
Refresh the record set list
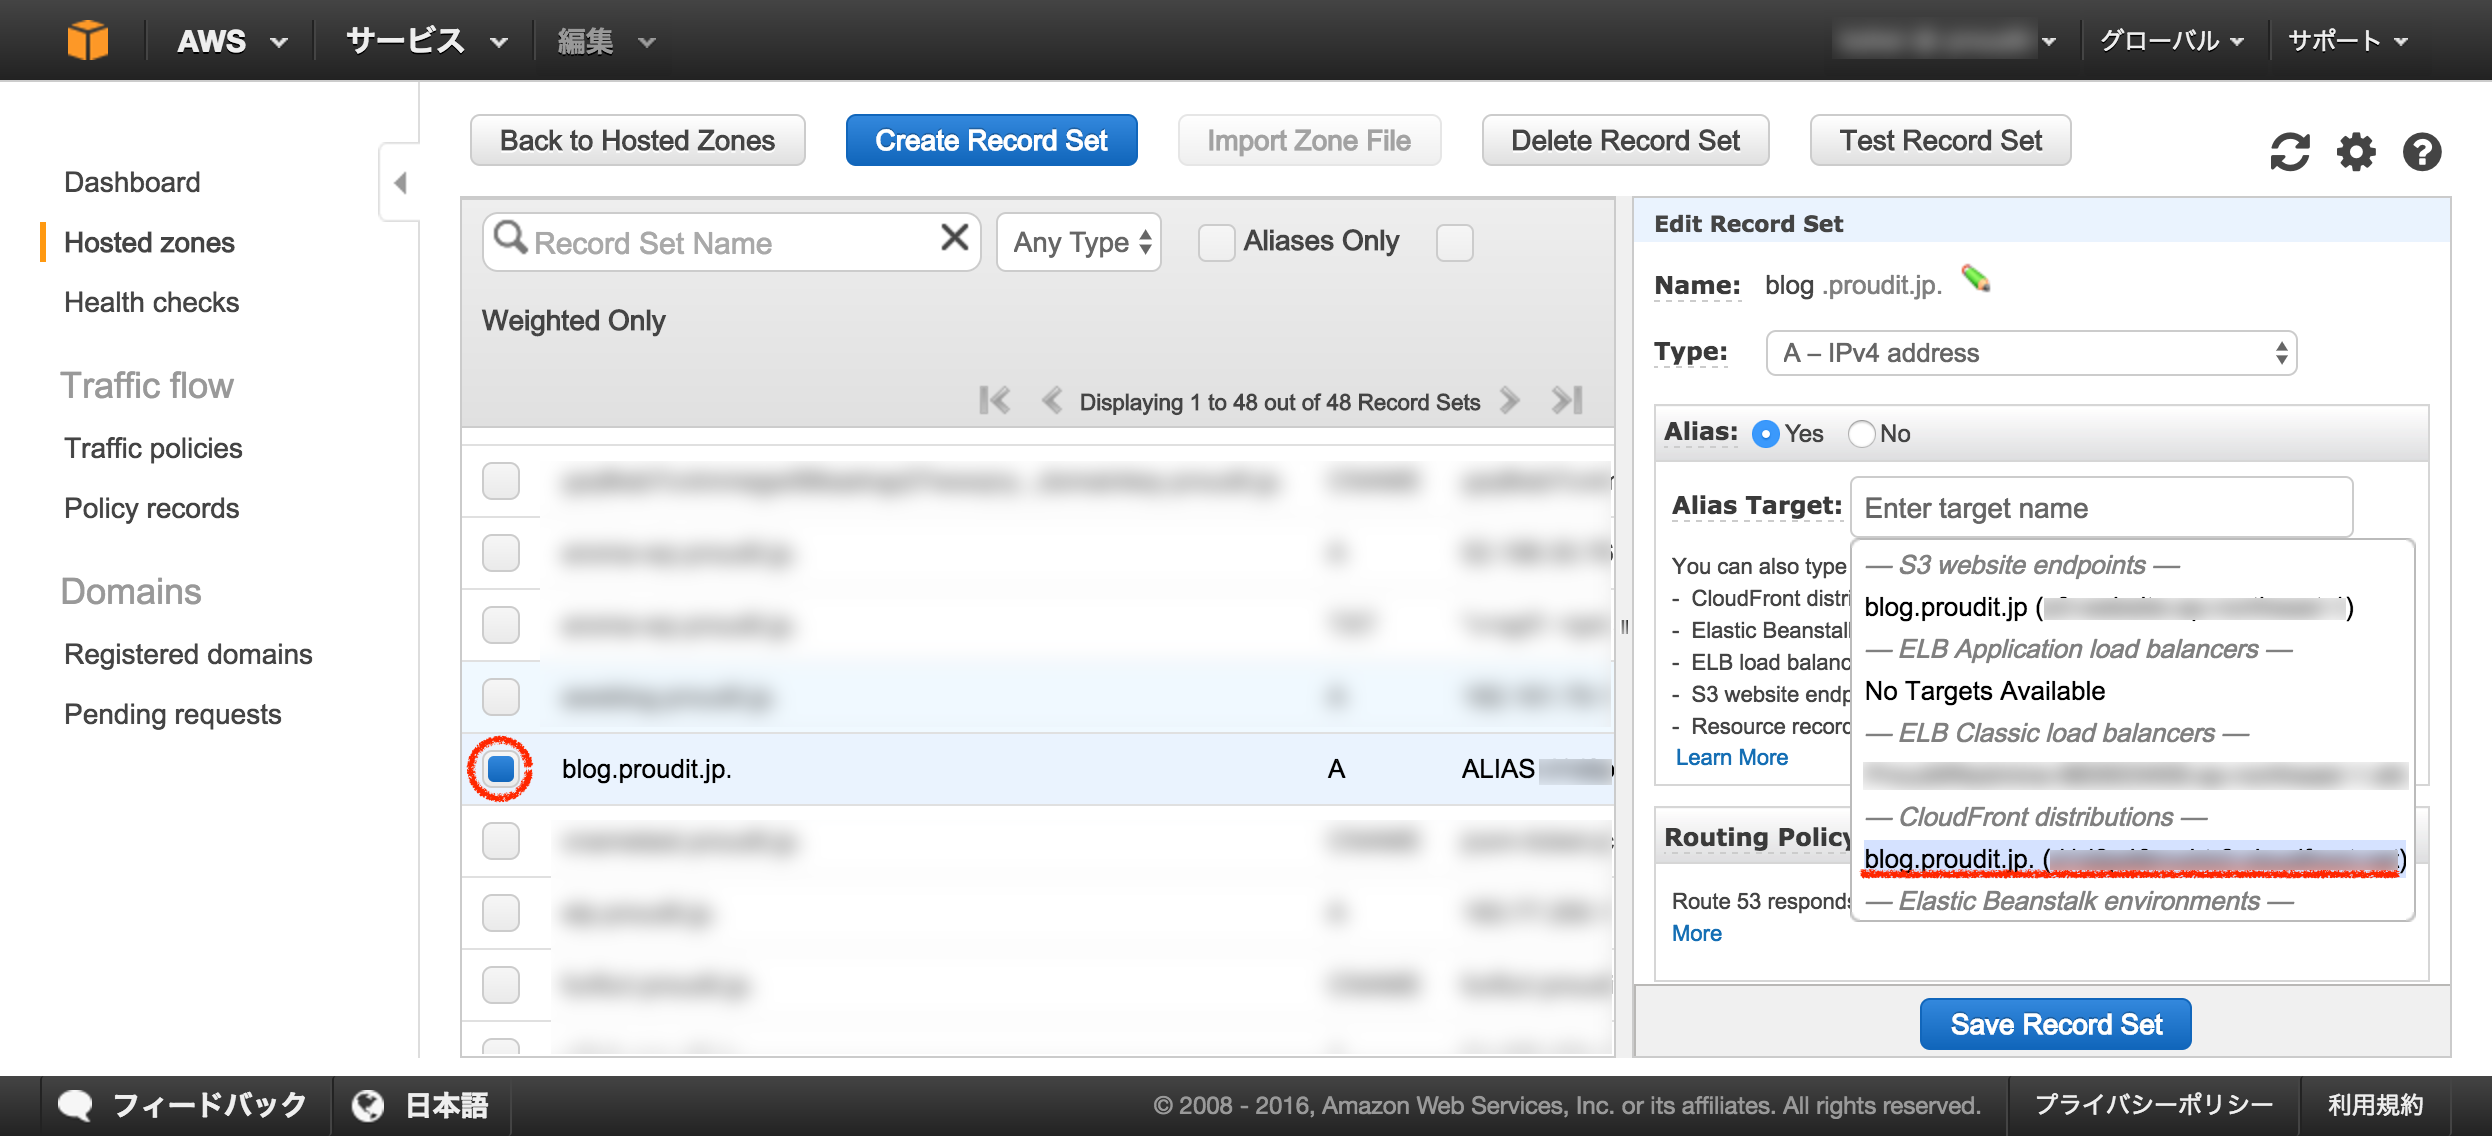2289,153
